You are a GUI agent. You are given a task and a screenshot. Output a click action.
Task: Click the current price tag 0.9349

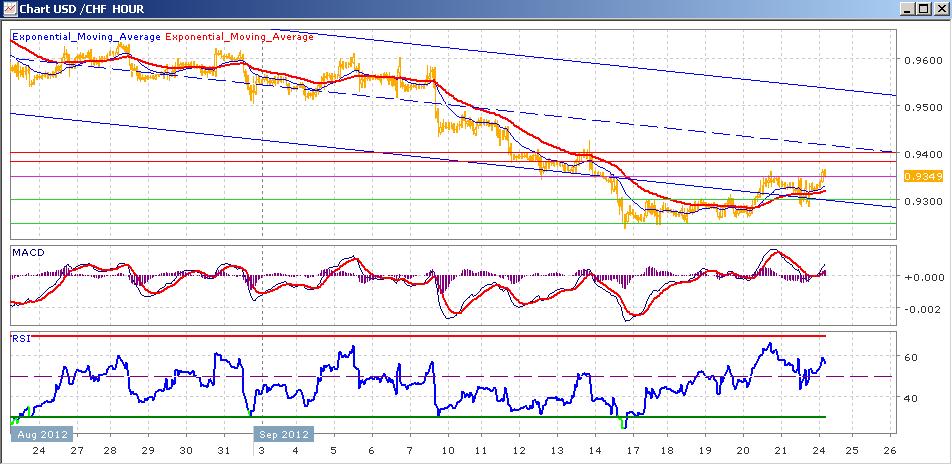tap(923, 177)
